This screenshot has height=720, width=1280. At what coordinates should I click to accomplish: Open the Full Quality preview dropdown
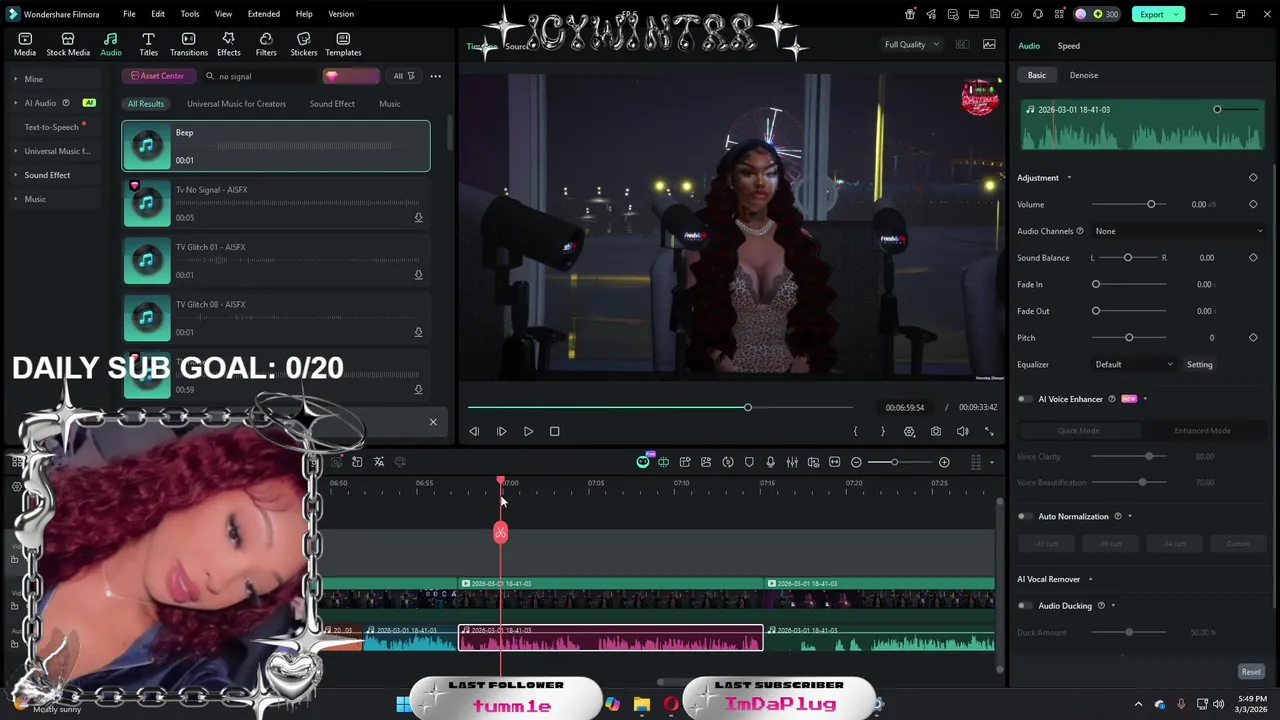912,44
